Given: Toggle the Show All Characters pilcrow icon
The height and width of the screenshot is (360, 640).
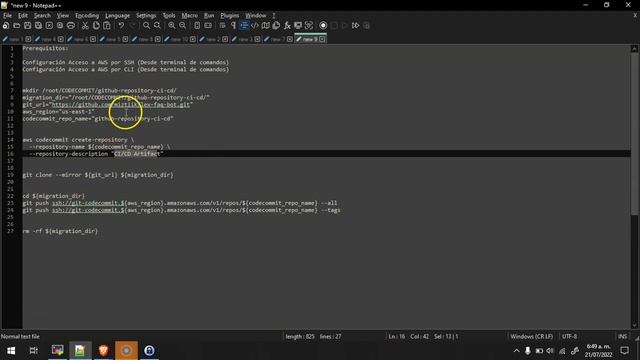Looking at the screenshot, I should click(x=233, y=25).
